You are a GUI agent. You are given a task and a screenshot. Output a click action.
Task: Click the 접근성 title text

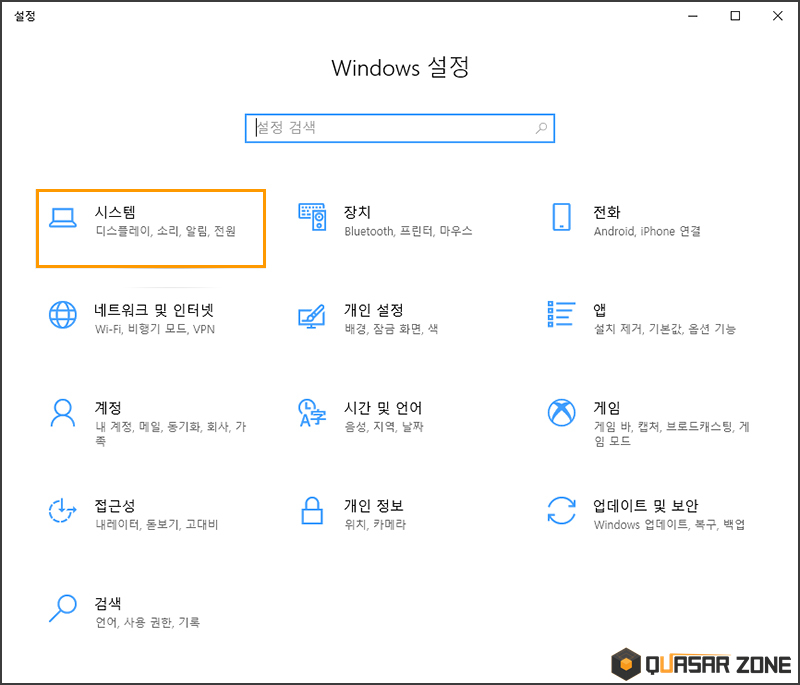click(x=115, y=506)
